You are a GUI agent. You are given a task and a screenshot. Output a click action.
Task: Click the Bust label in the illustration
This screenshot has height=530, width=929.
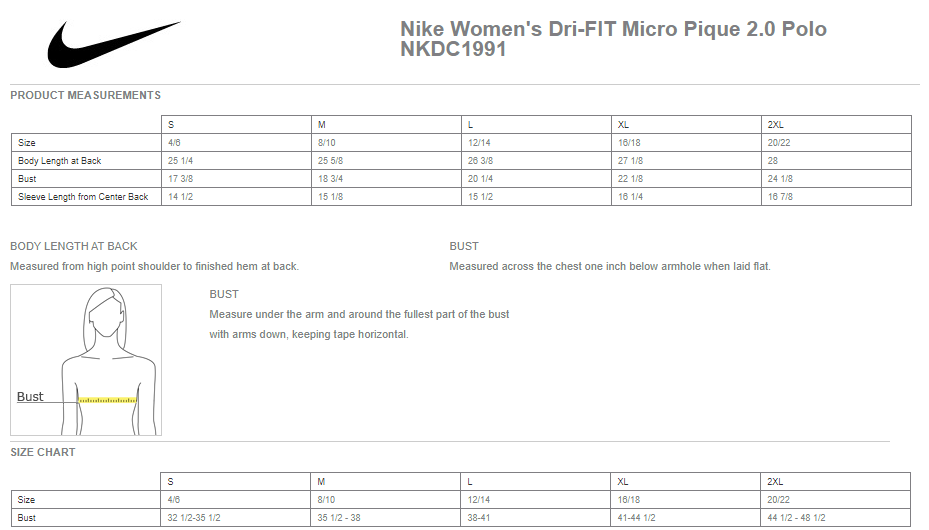(30, 396)
